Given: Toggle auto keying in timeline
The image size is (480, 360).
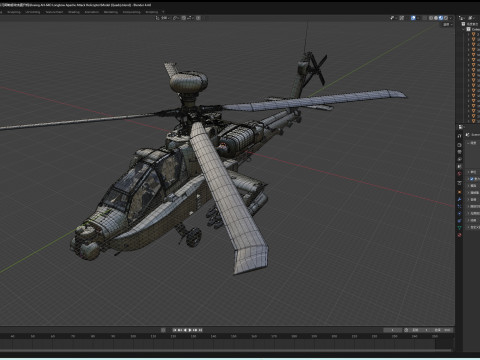Looking at the screenshot, I should [x=163, y=330].
